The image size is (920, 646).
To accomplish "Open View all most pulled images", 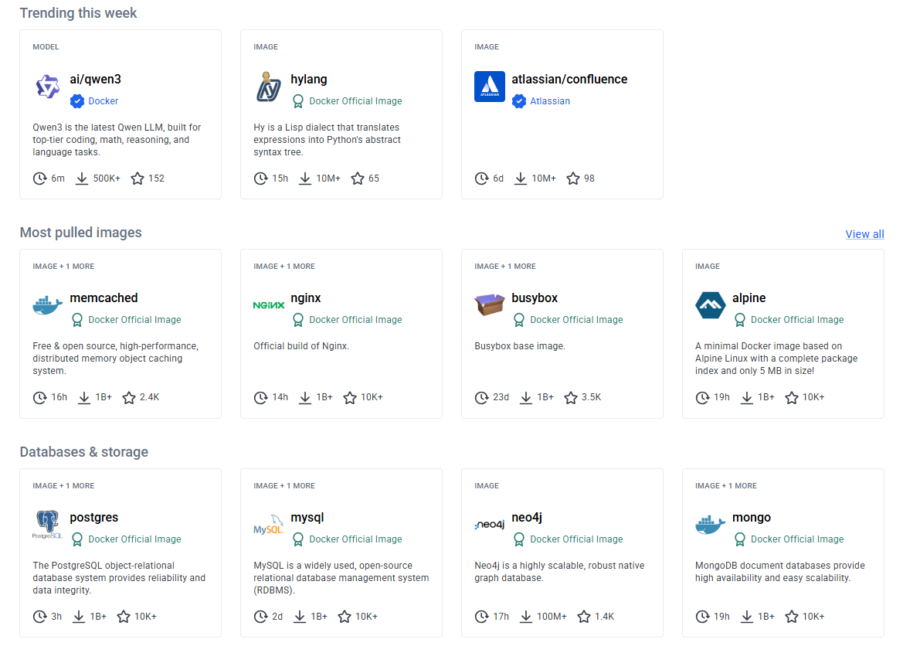I will pos(864,234).
